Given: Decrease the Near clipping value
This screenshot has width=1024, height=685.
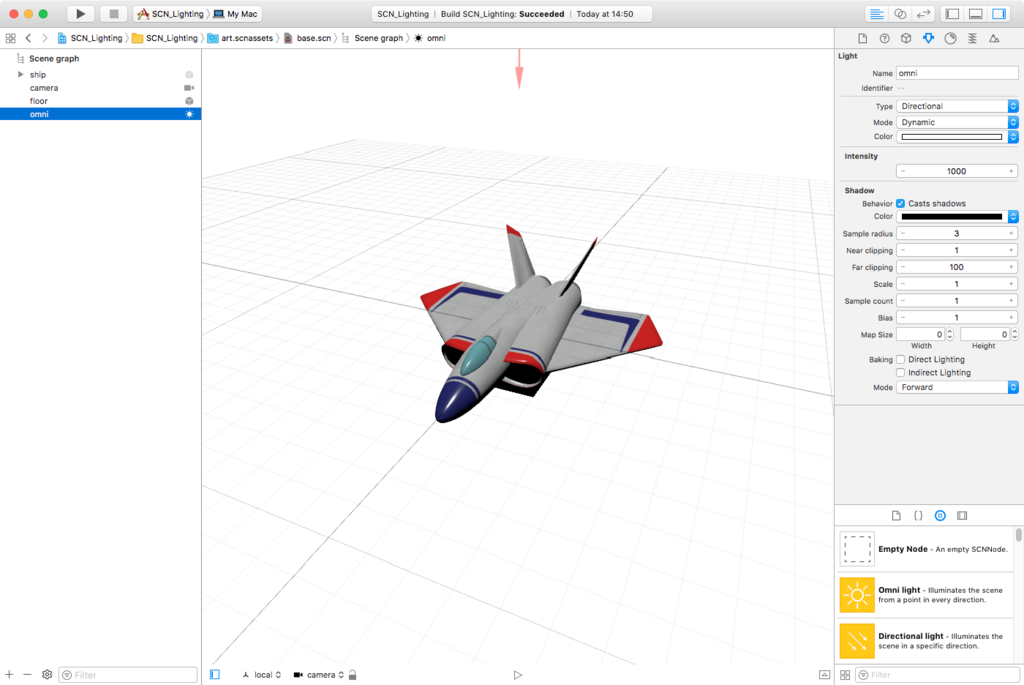Looking at the screenshot, I should pyautogui.click(x=903, y=250).
